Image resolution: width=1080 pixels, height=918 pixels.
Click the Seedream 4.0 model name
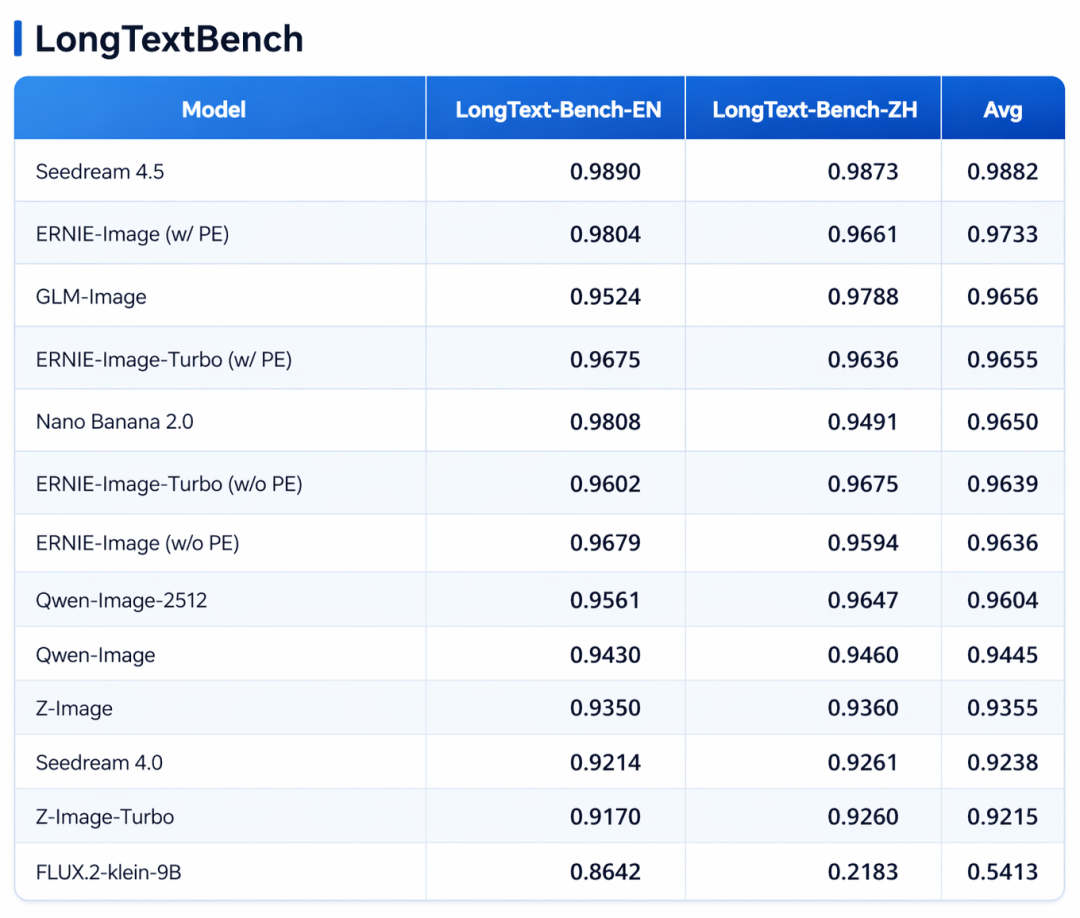99,762
